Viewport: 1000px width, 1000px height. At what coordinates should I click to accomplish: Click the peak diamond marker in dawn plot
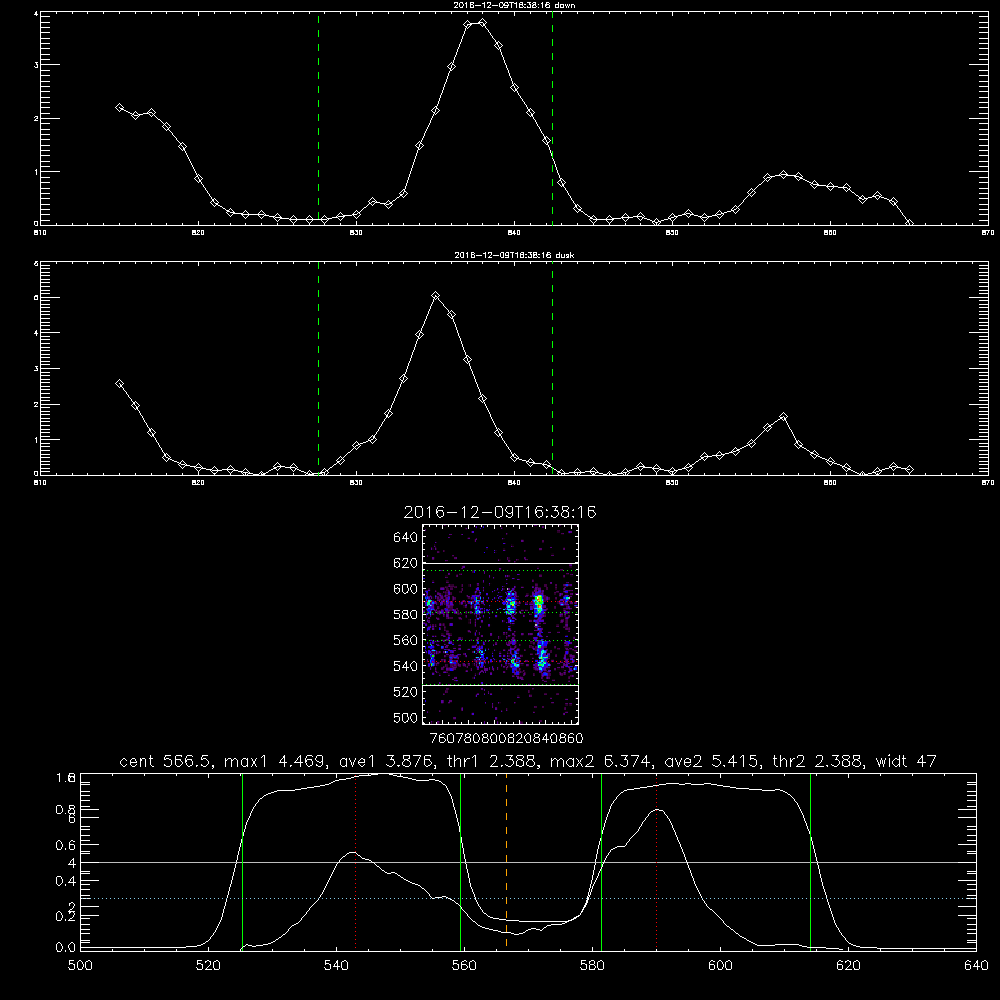(483, 22)
